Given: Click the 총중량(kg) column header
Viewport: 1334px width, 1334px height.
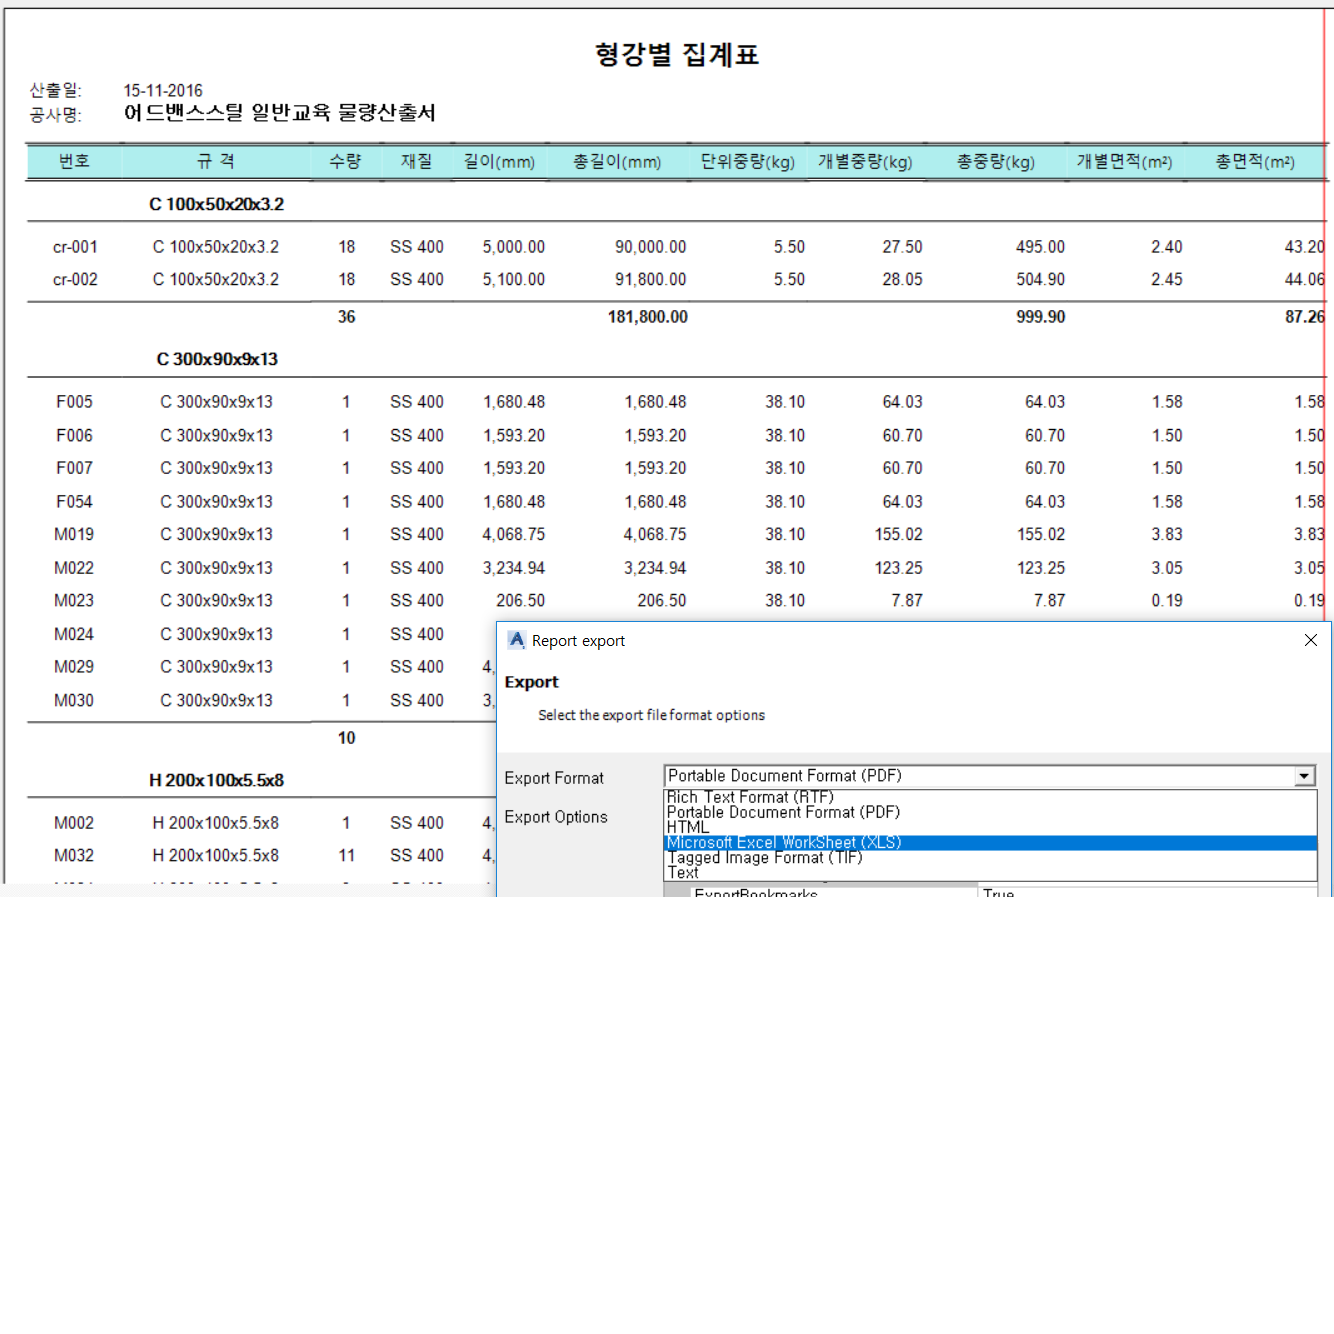Looking at the screenshot, I should [x=995, y=161].
